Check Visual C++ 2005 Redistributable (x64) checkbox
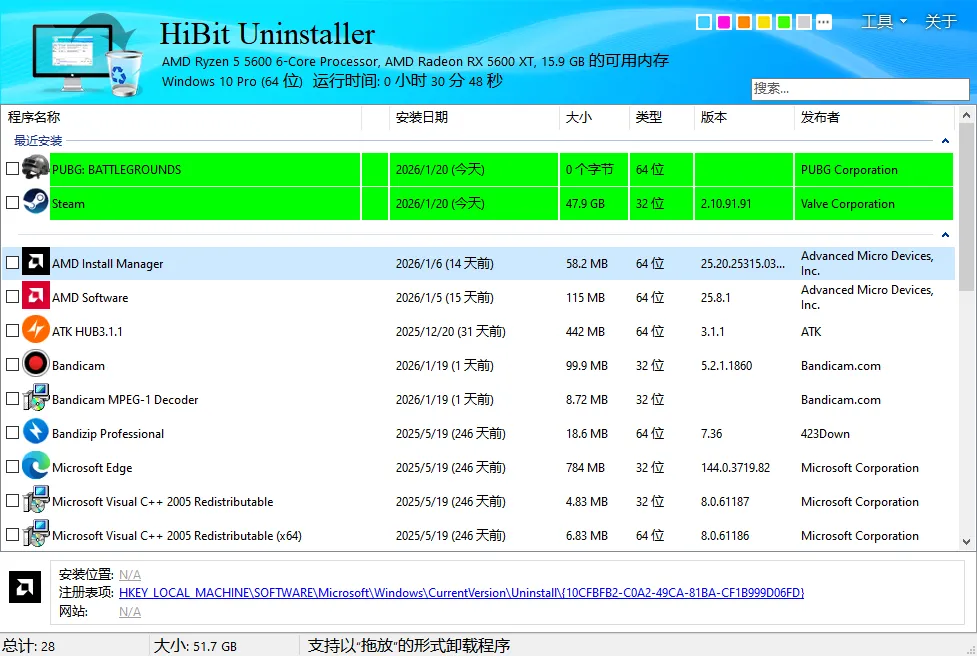 (12, 535)
